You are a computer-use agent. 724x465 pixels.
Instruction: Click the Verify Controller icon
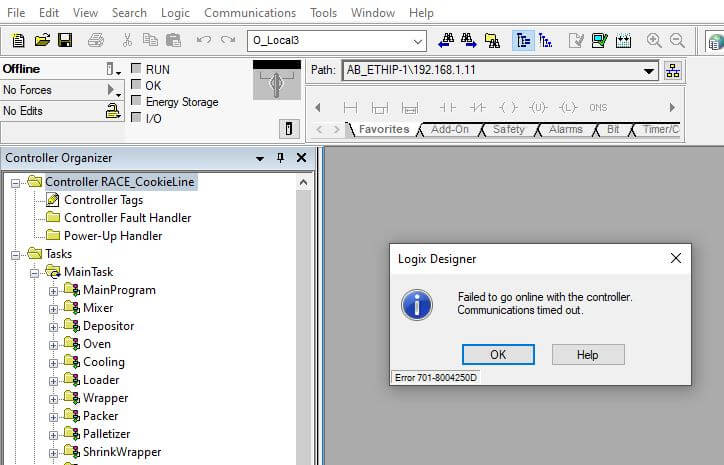coord(599,41)
